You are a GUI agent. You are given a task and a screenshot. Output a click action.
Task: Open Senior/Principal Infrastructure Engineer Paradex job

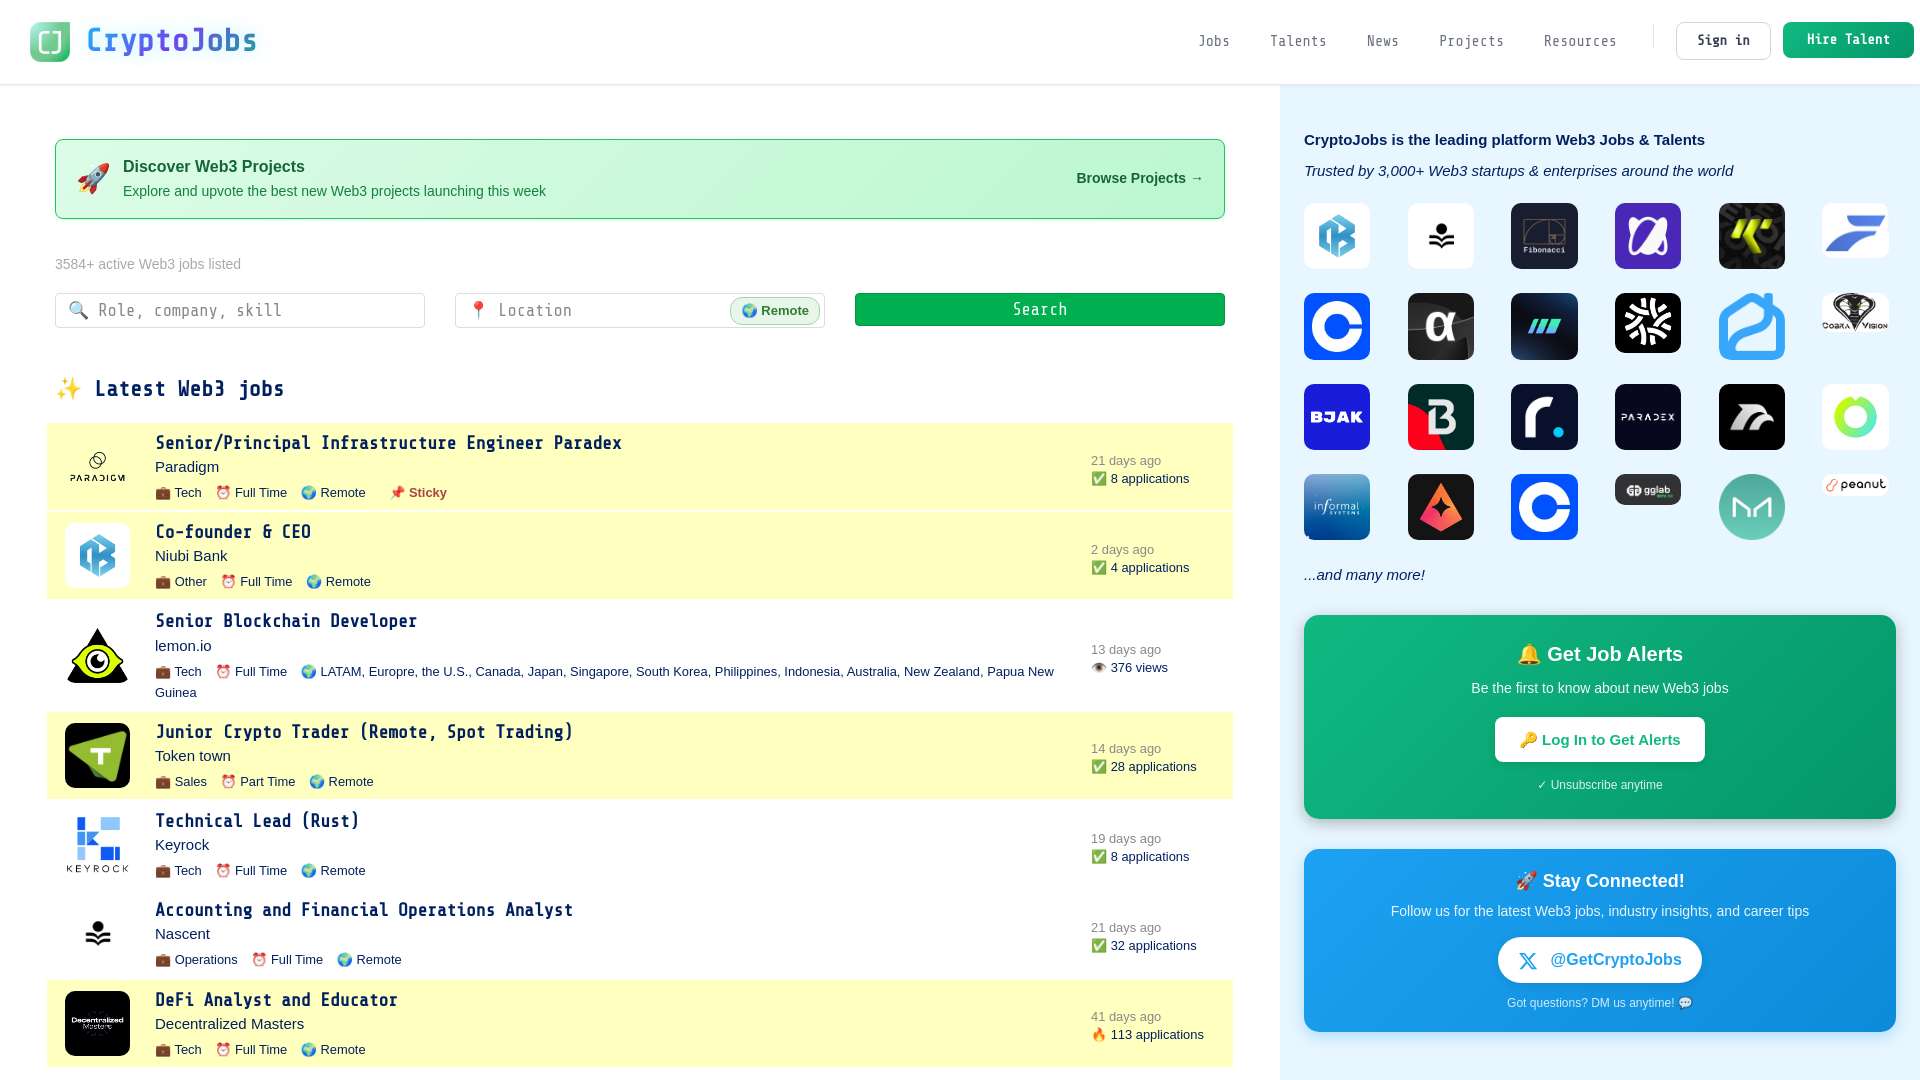click(388, 443)
